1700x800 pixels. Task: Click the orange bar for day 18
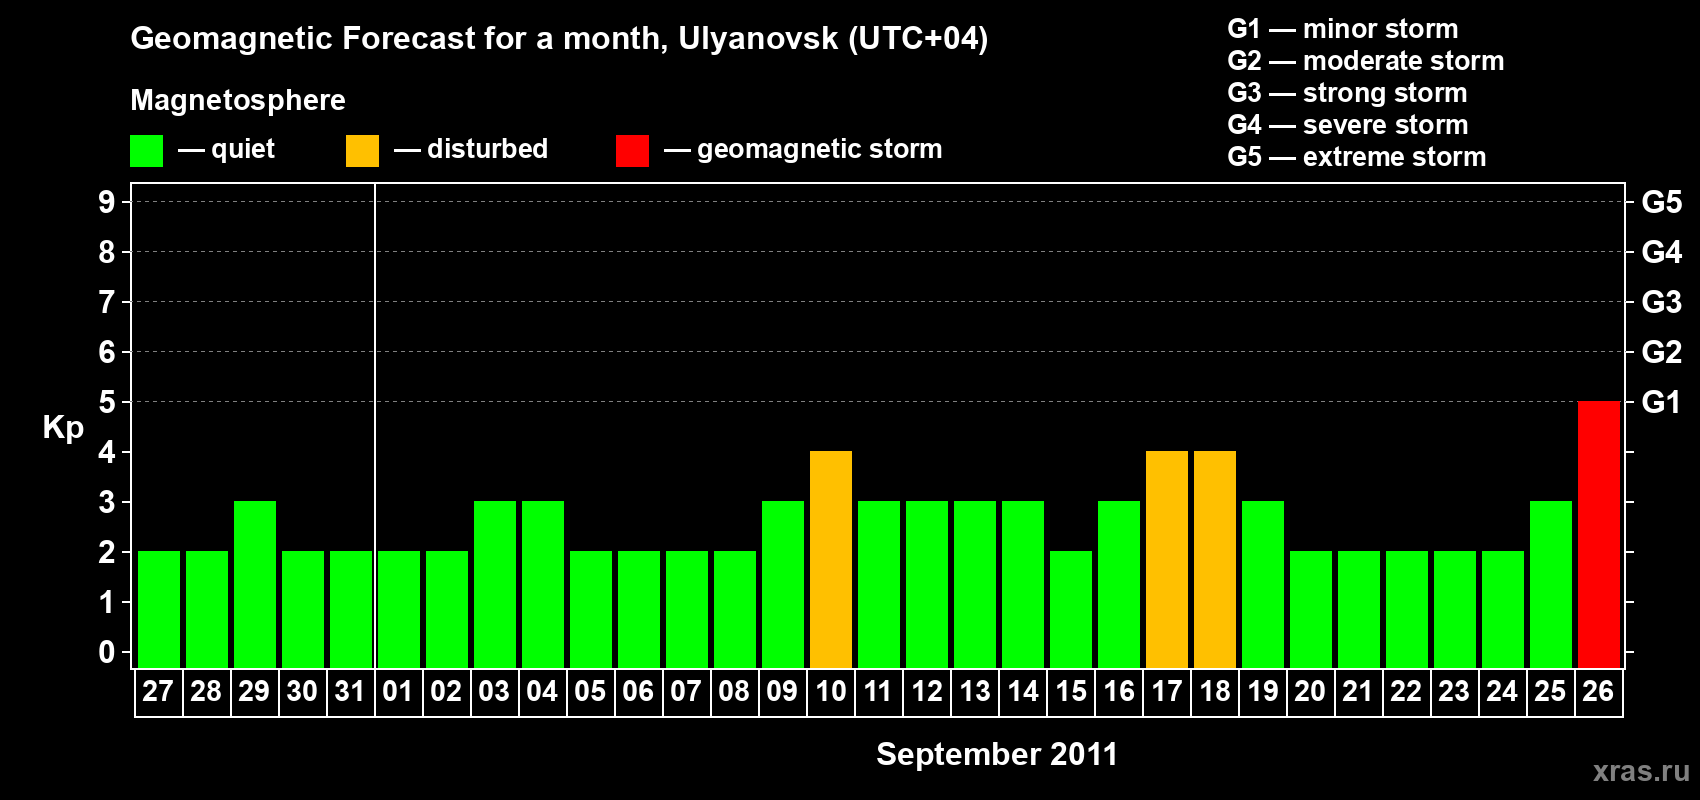point(1215,559)
